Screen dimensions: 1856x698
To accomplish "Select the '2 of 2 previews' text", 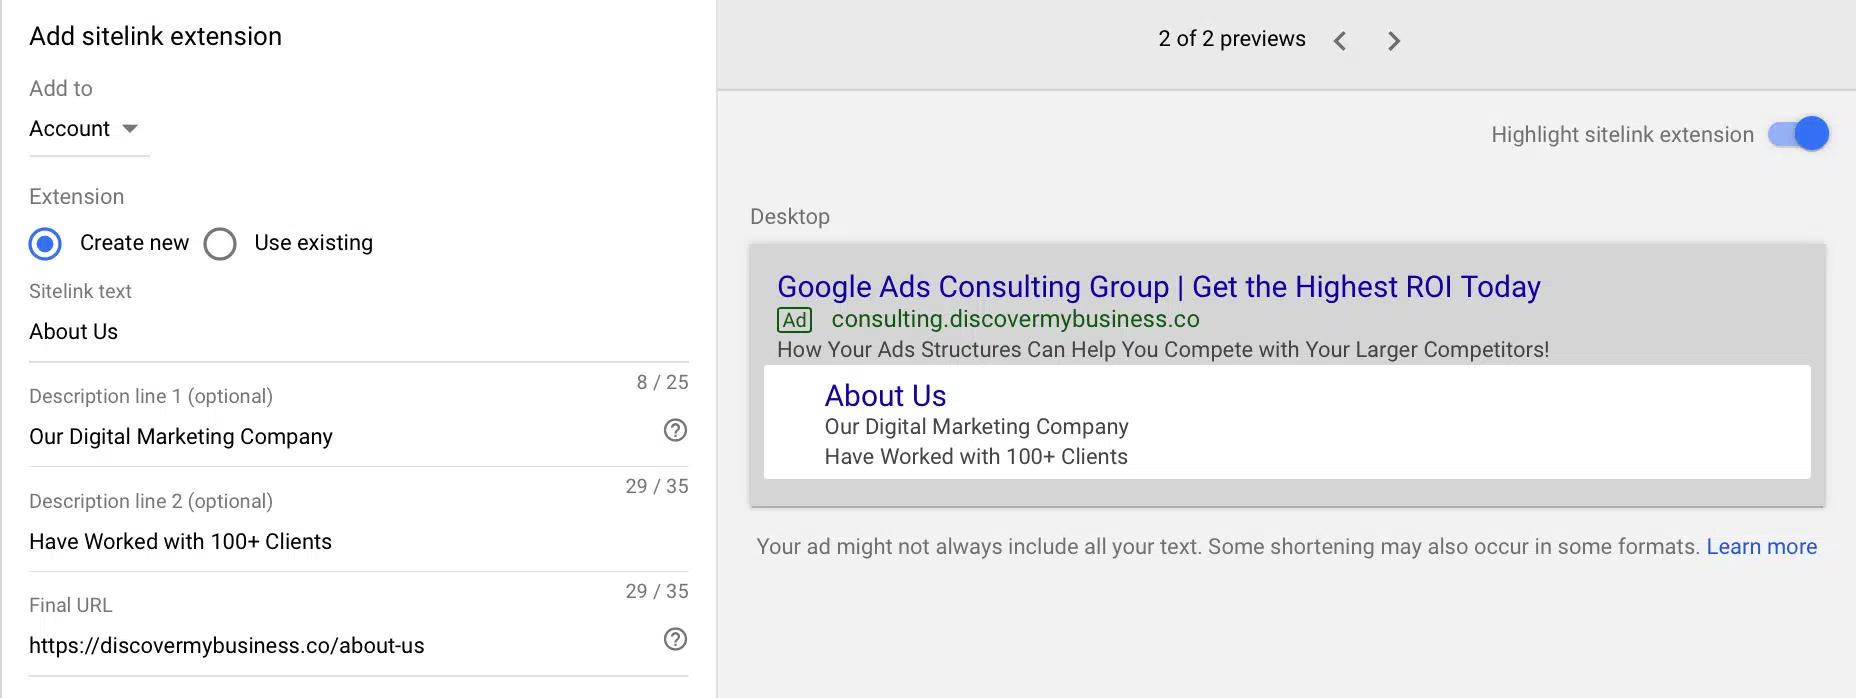I will [1232, 39].
